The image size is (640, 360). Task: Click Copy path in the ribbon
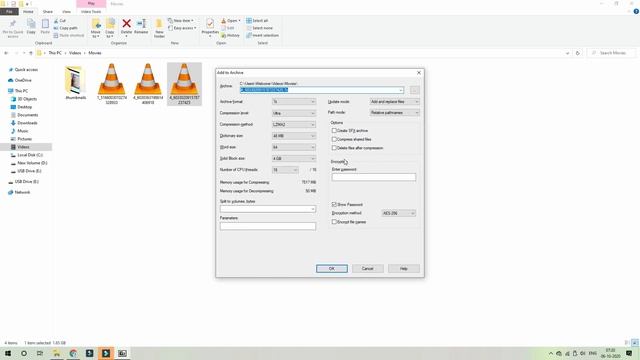pos(65,28)
